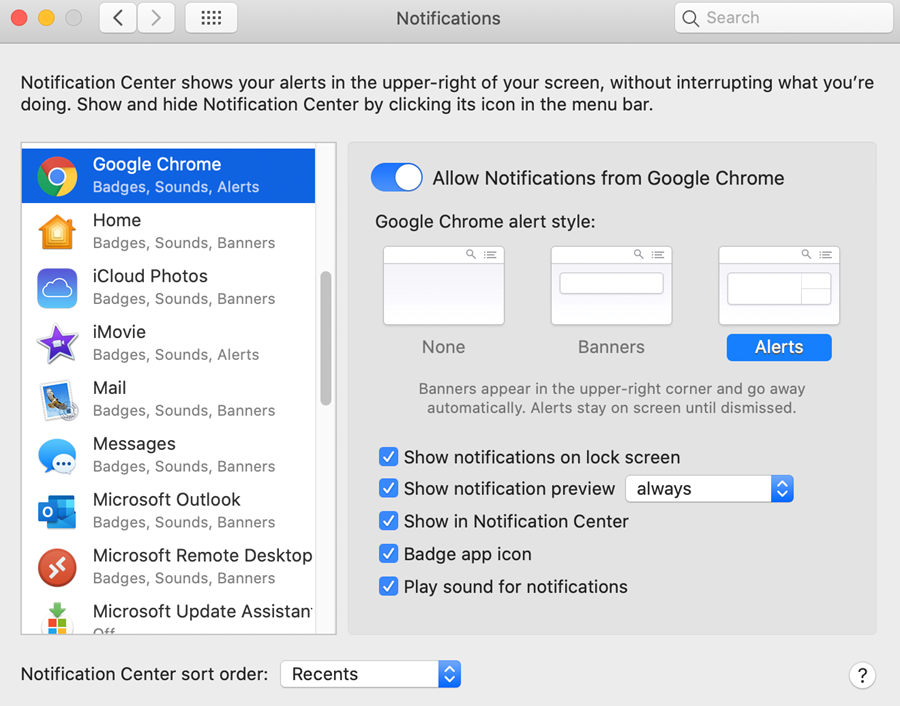
Task: Select Microsoft Remote Desktop in the list
Action: 168,567
